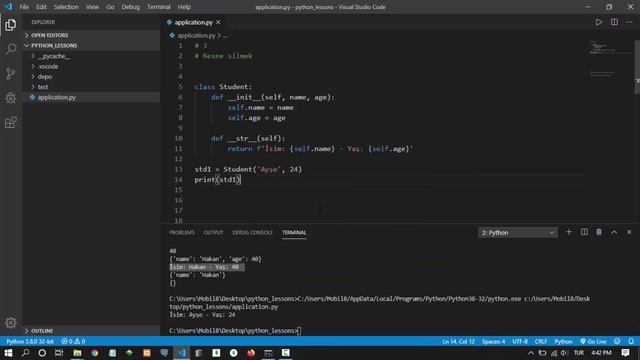Open the Edit menu
This screenshot has width=640, height=360.
41,7
